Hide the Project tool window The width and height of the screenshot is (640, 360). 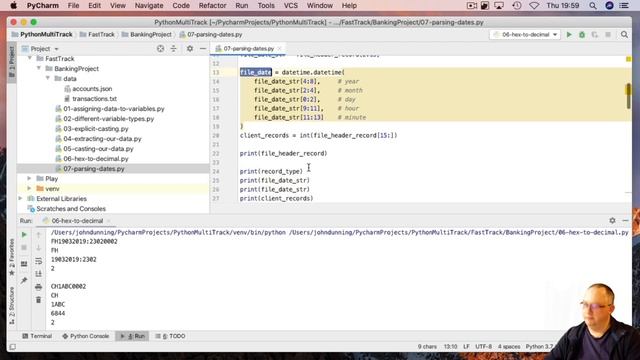click(203, 49)
